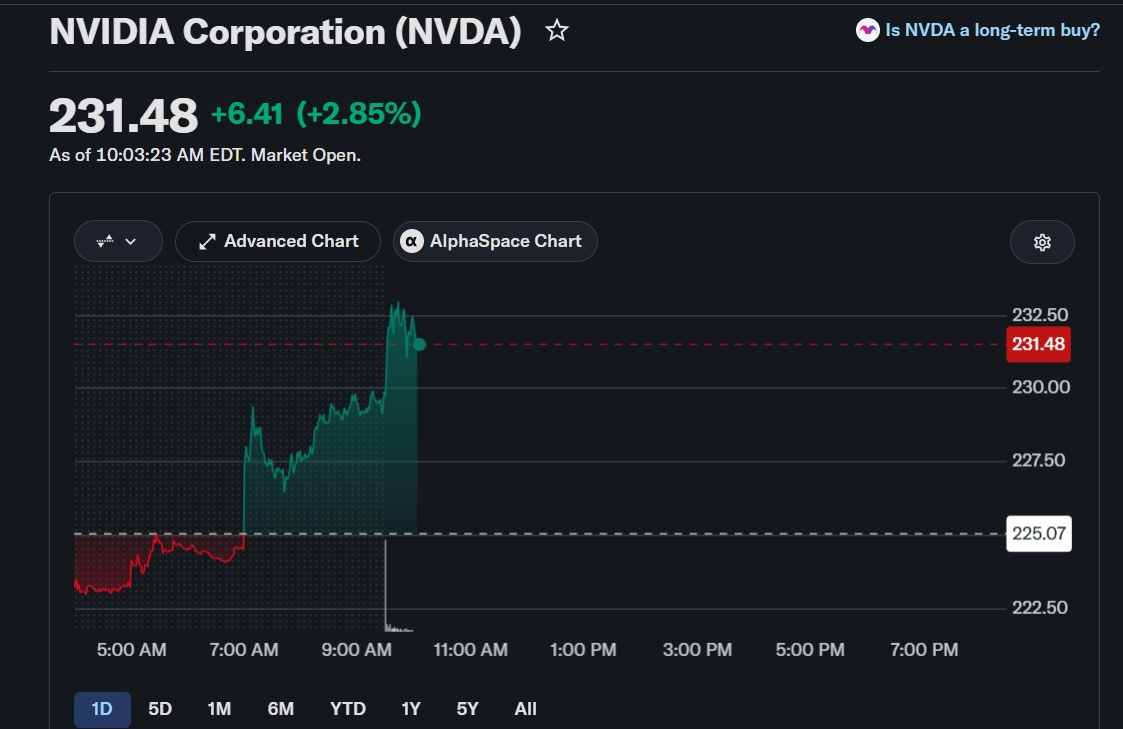Follow the 'Is NVDA a long-term buy?' link
The width and height of the screenshot is (1123, 729).
pyautogui.click(x=992, y=30)
